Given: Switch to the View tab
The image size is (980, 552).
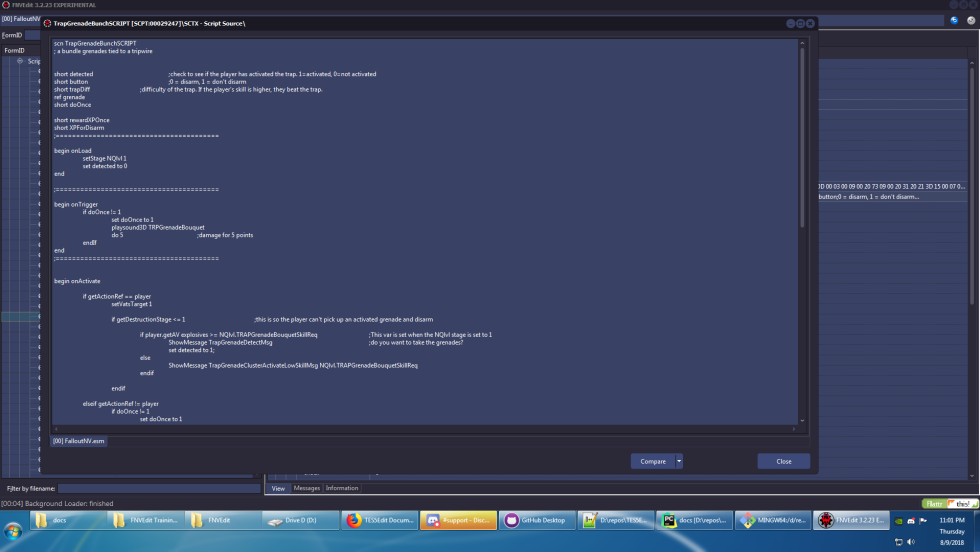Looking at the screenshot, I should 278,488.
